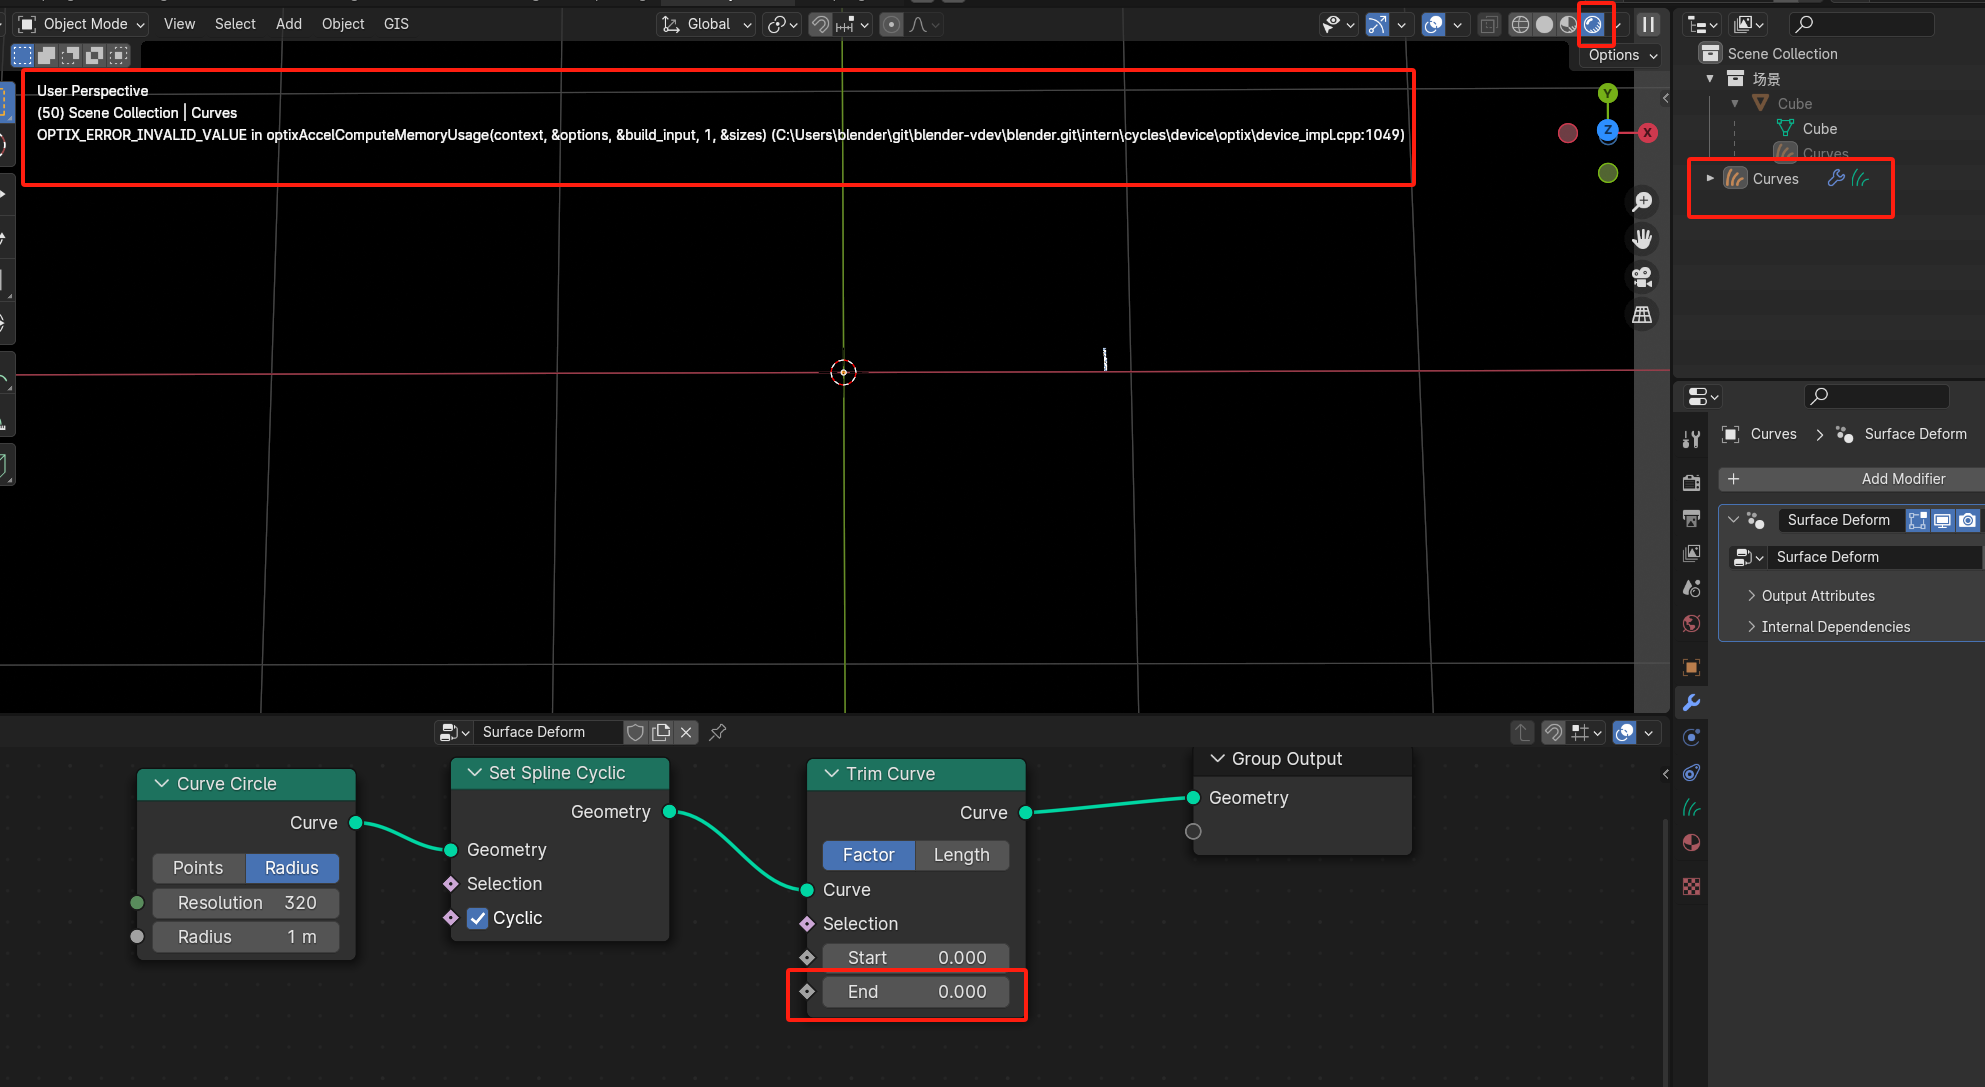
Task: Toggle proportional editing in header
Action: click(892, 24)
